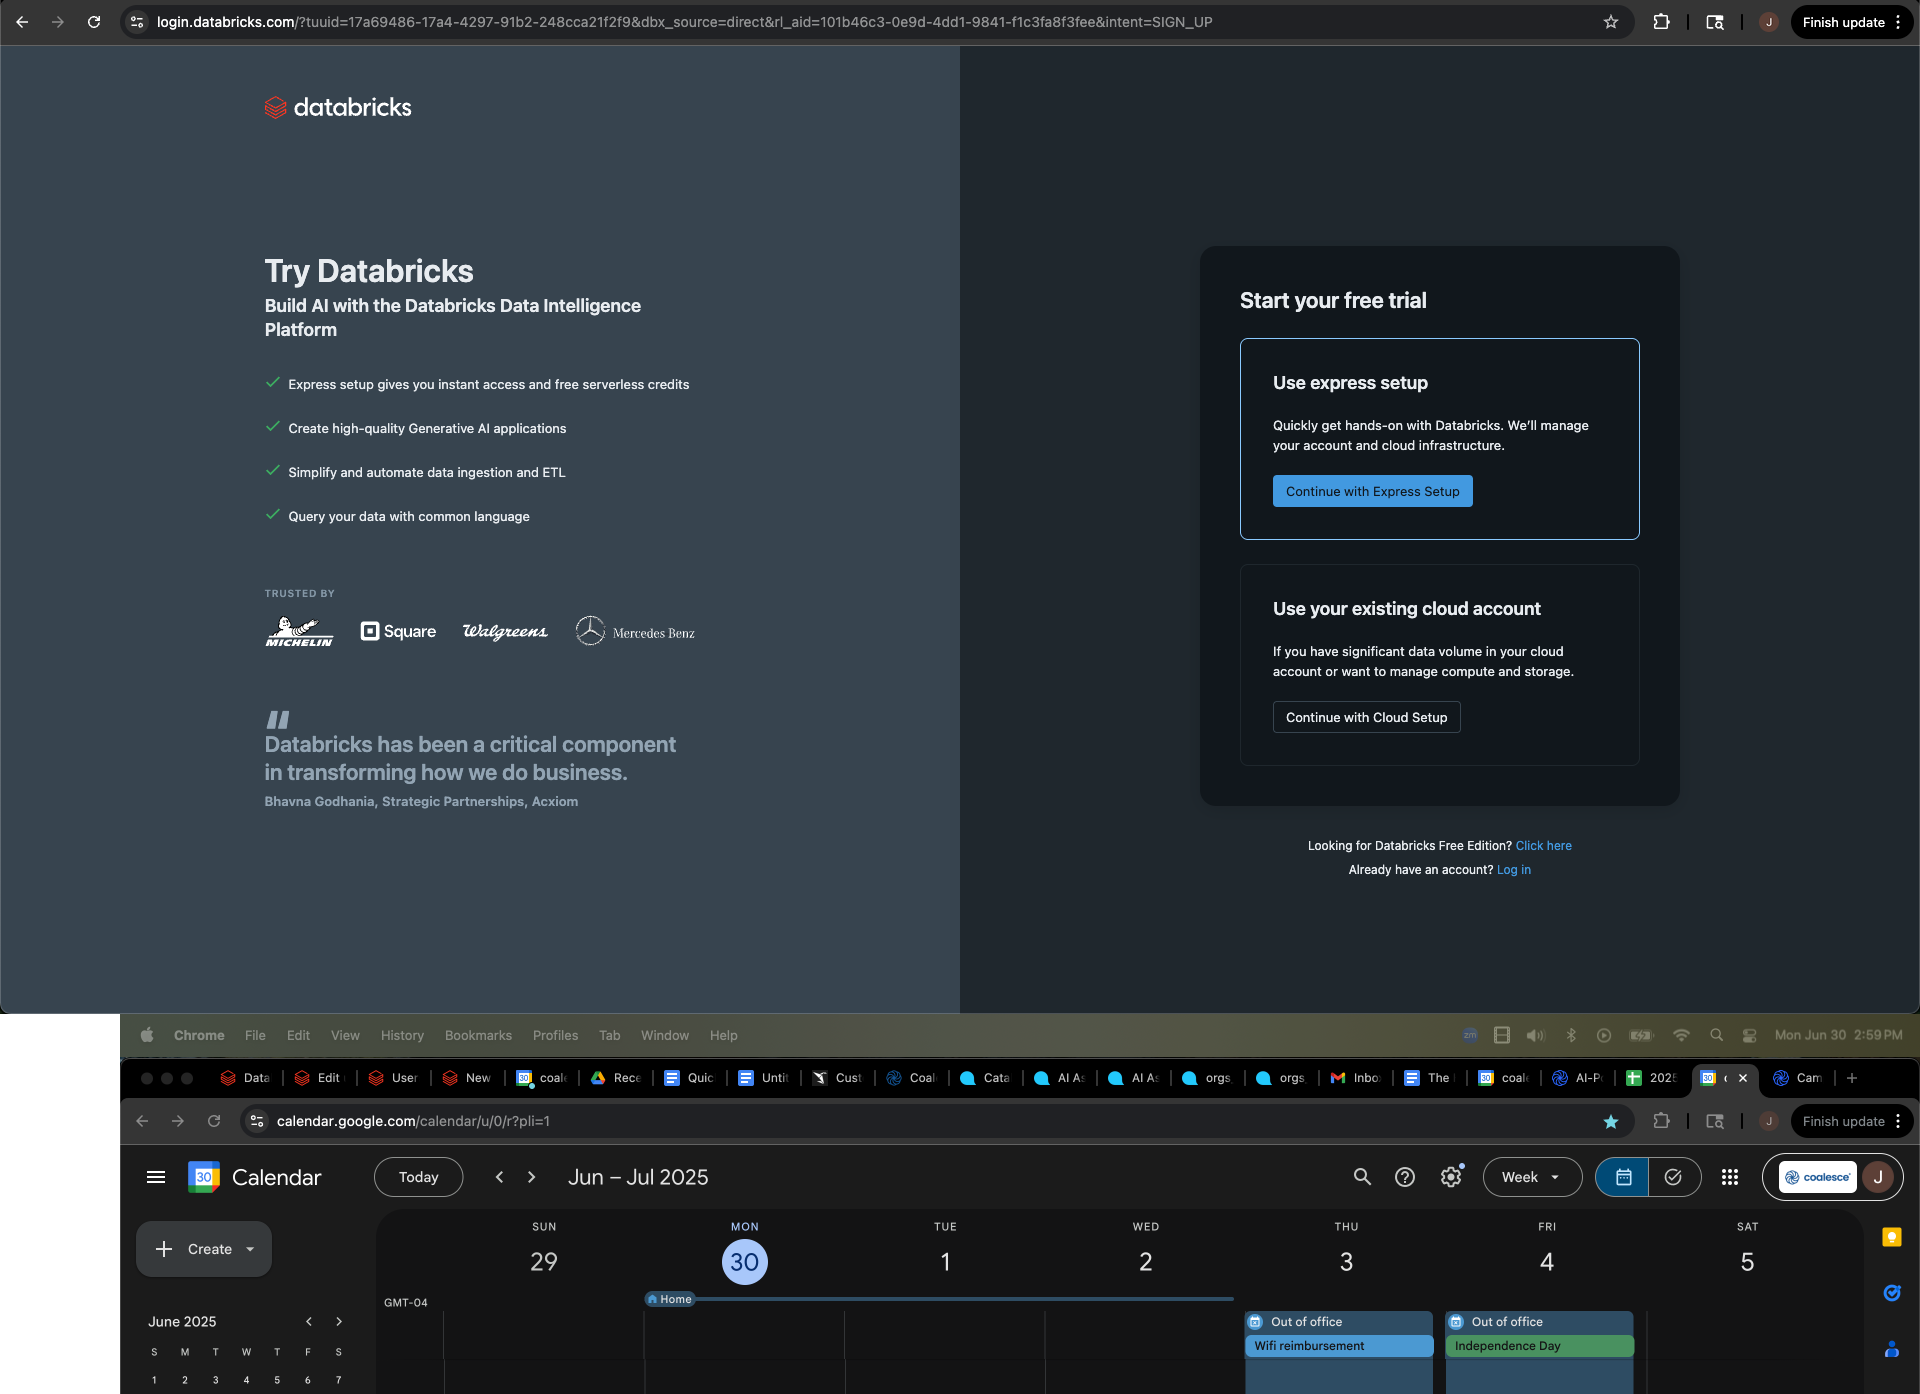This screenshot has width=1920, height=1394.
Task: Select June 3 in mini calendar
Action: 215,1380
